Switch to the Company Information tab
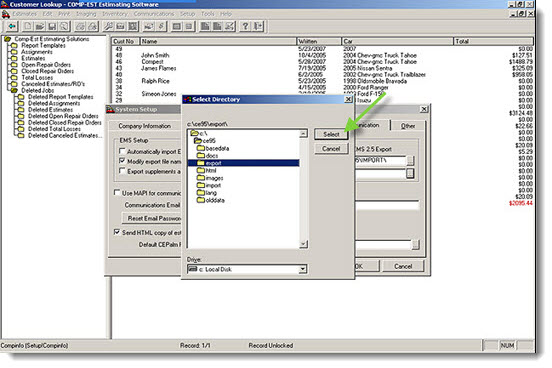Image resolution: width=552 pixels, height=368 pixels. pos(144,126)
